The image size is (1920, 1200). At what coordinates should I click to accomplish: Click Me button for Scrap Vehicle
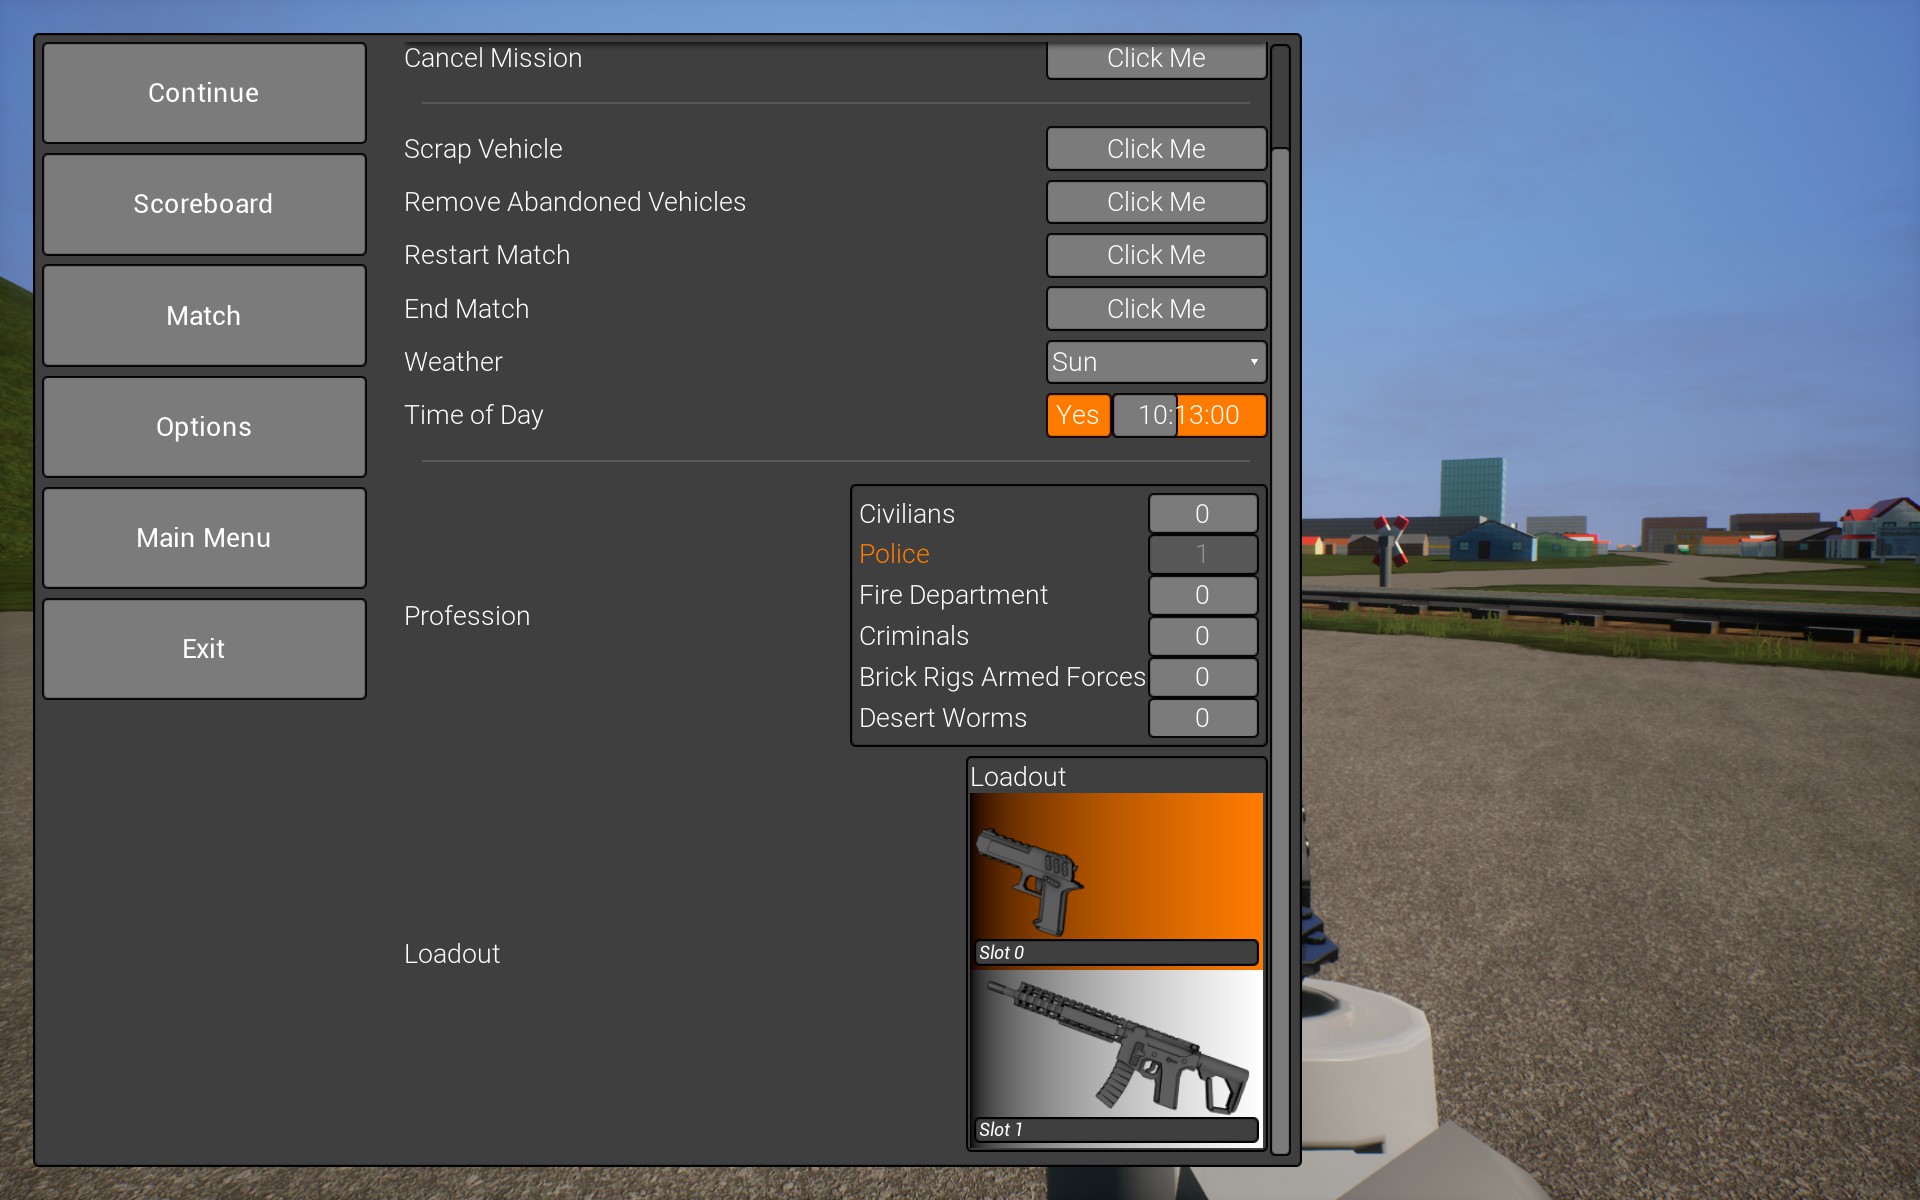point(1156,149)
